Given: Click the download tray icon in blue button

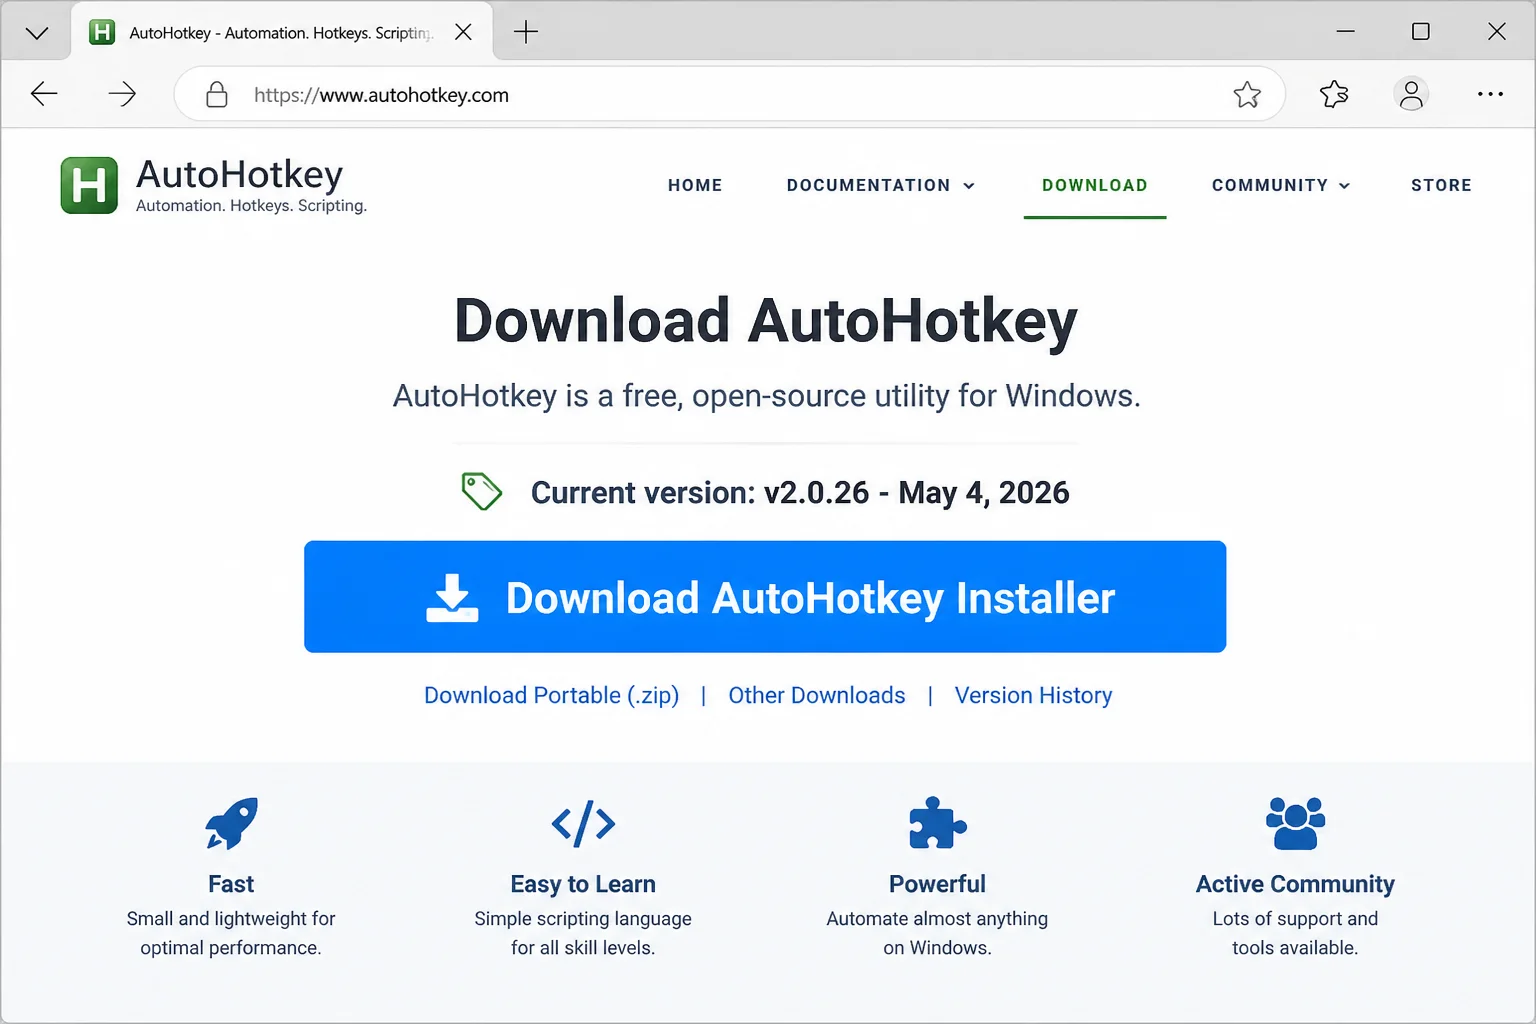Looking at the screenshot, I should pos(452,598).
